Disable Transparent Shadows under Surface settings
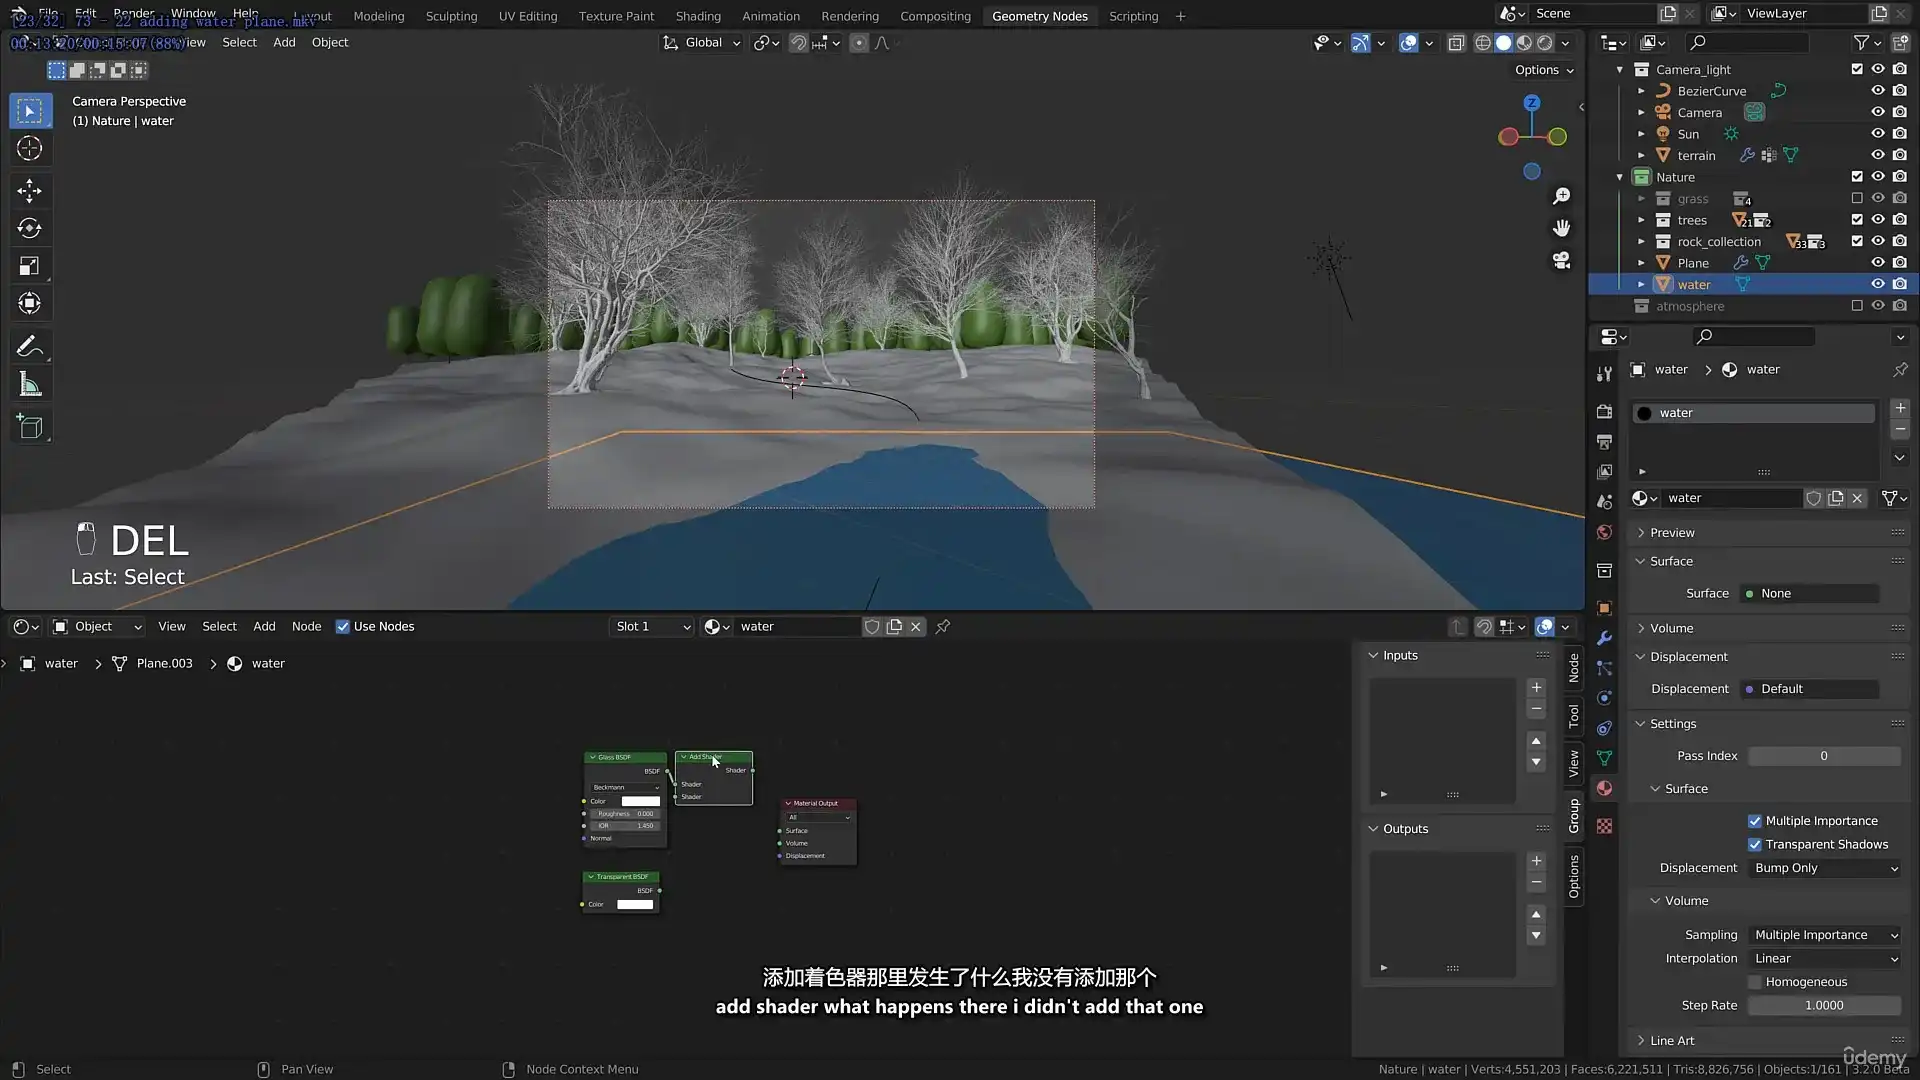Image resolution: width=1920 pixels, height=1080 pixels. tap(1755, 844)
